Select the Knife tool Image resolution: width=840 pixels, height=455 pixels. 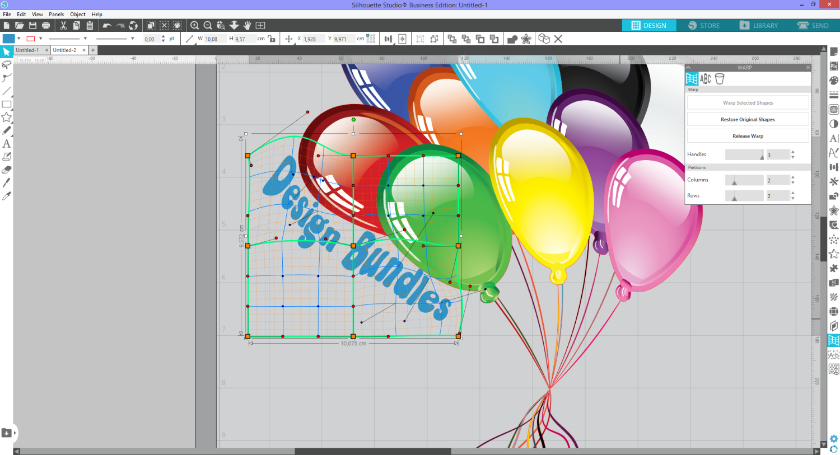pos(6,183)
